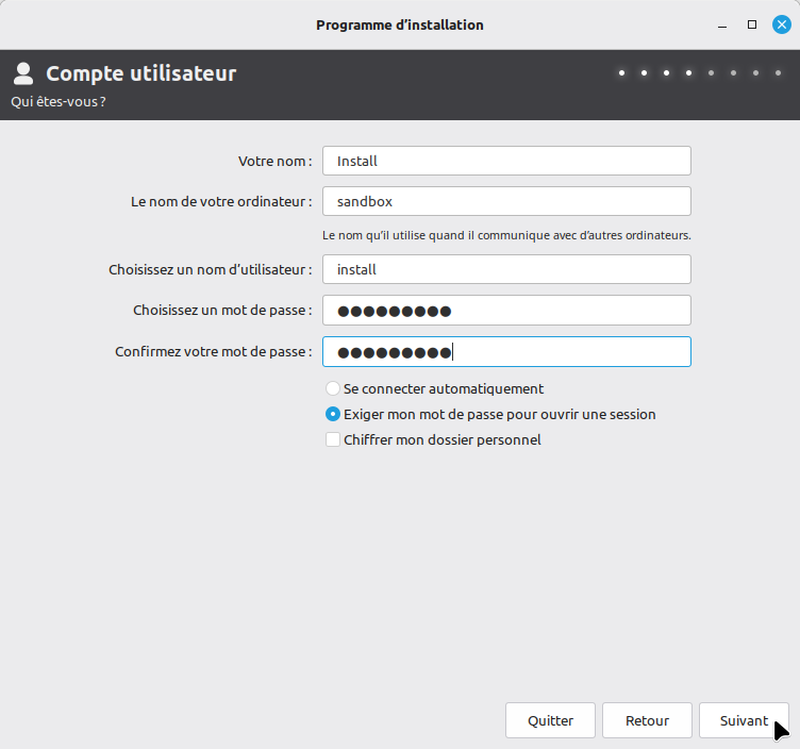800x749 pixels.
Task: Click the Programme d'installation title bar text
Action: pos(399,25)
